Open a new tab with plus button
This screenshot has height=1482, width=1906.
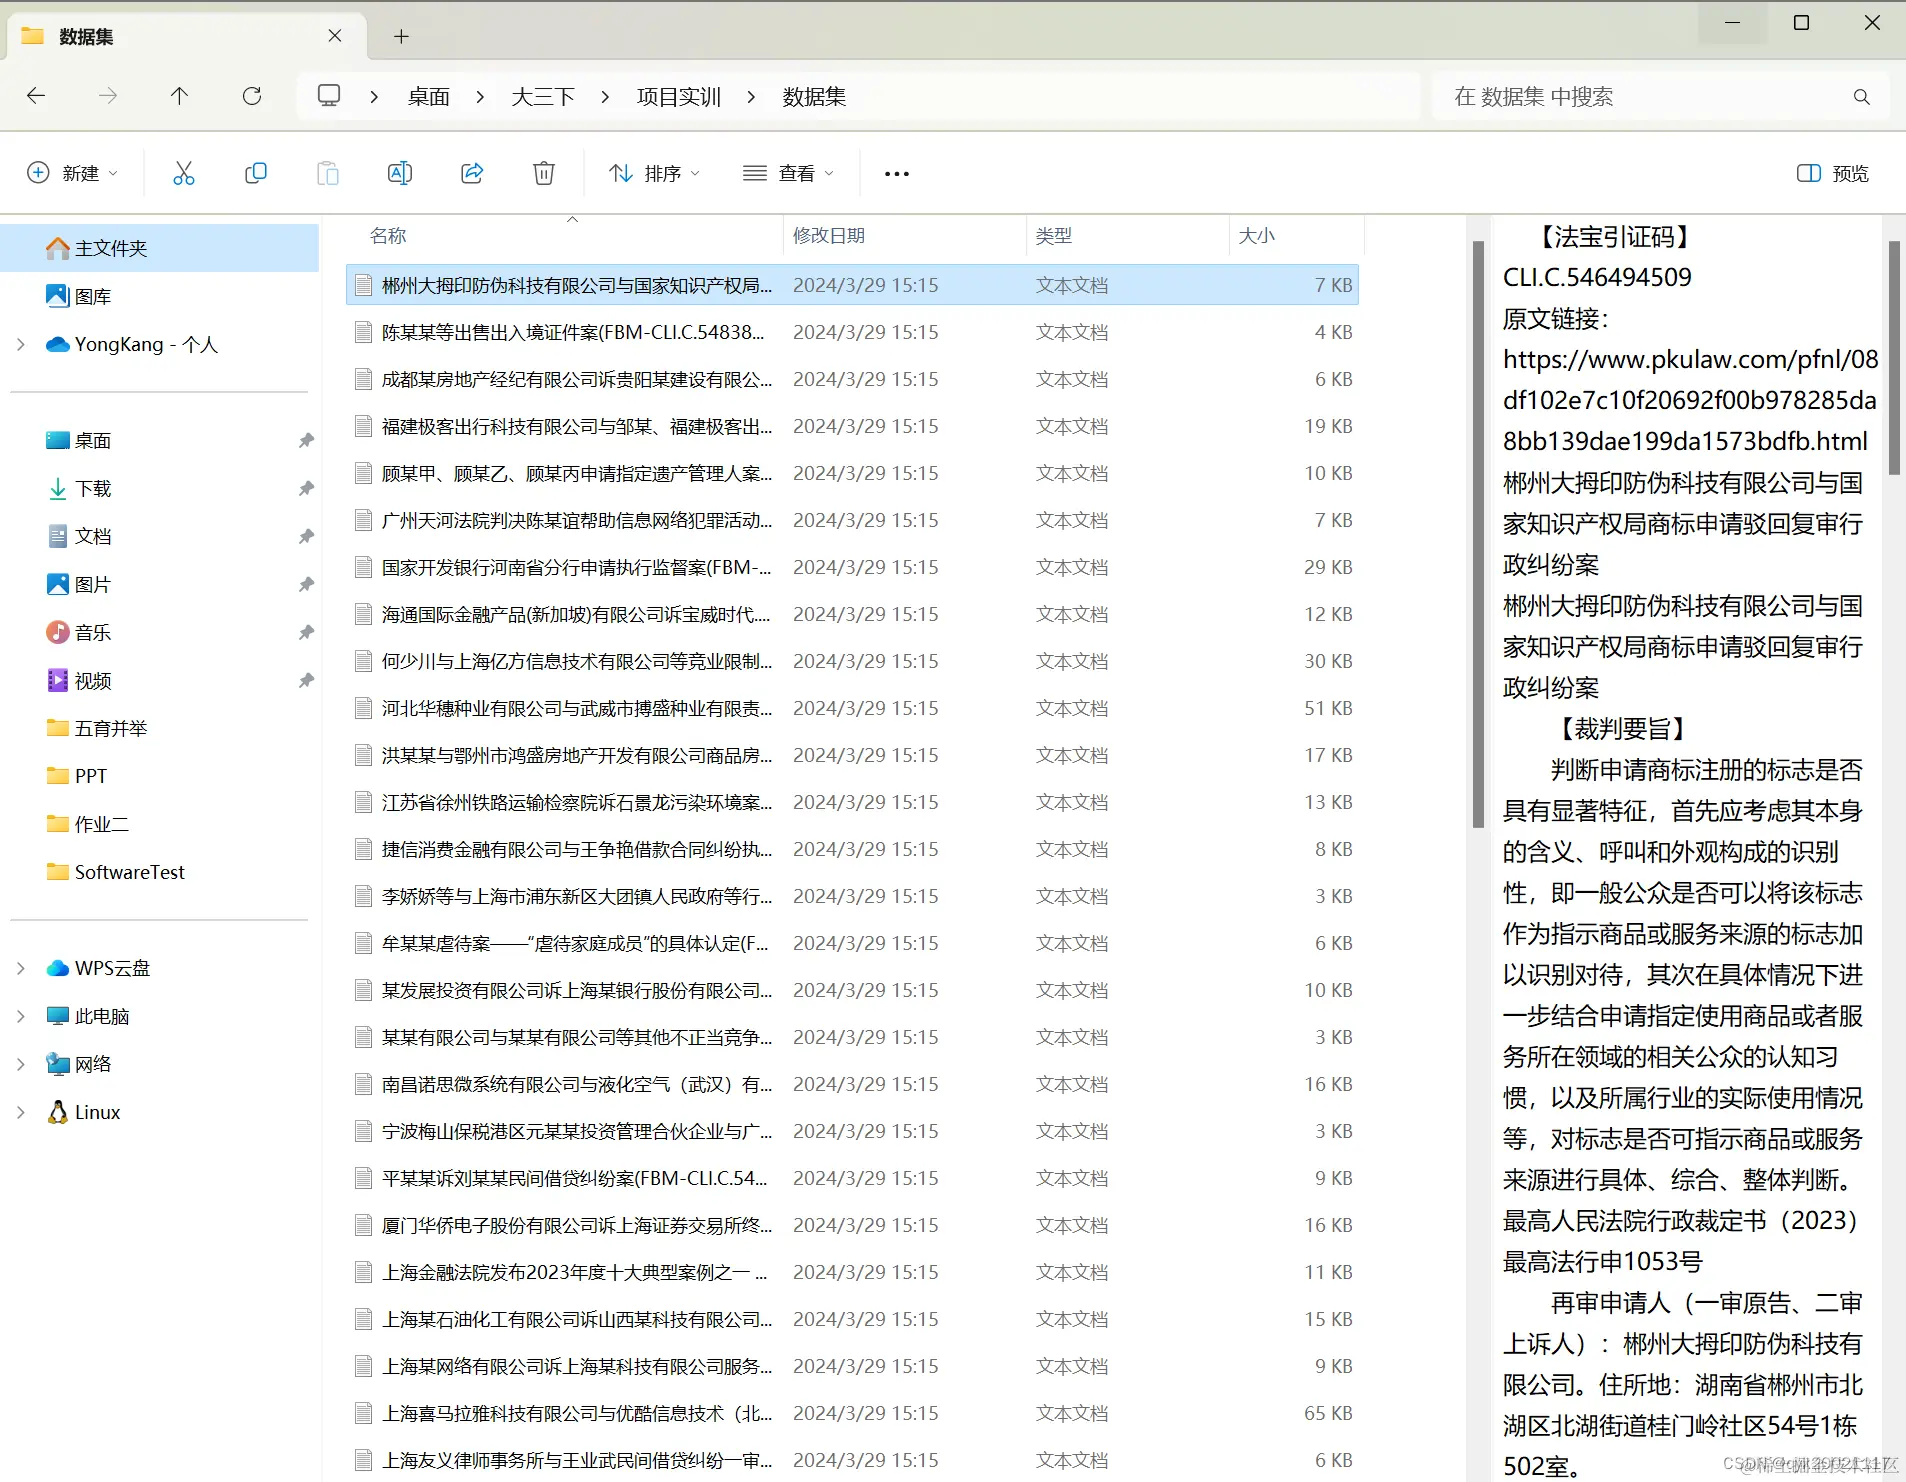[401, 36]
